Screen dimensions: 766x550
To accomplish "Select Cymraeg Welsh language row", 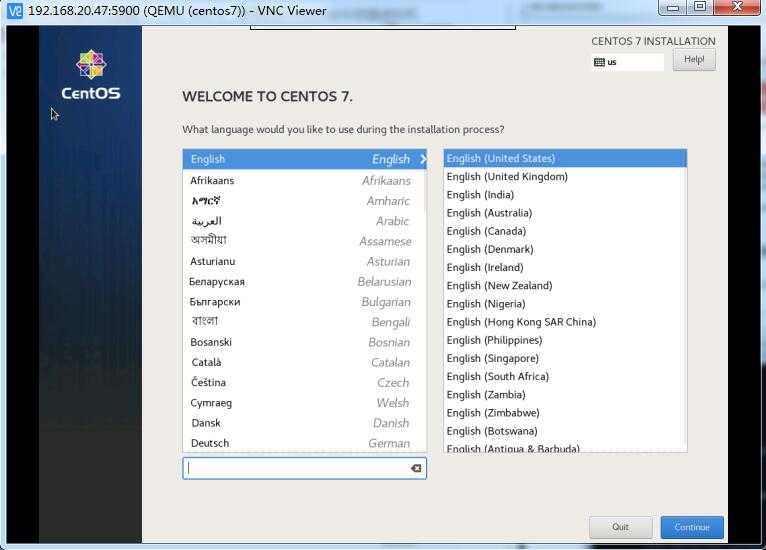I will point(304,403).
